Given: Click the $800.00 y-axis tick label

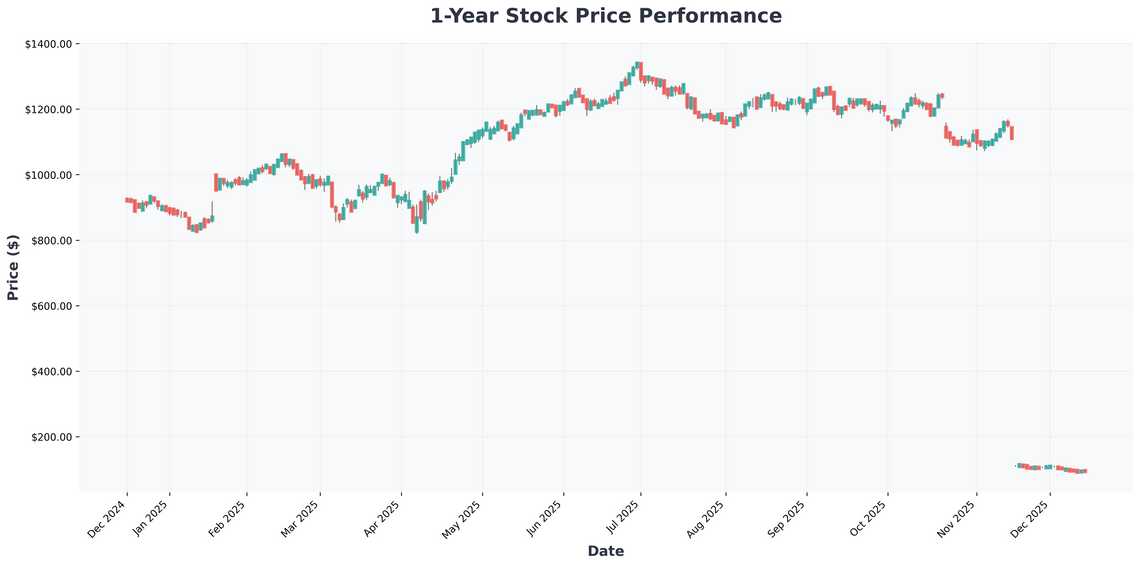Looking at the screenshot, I should click(53, 241).
